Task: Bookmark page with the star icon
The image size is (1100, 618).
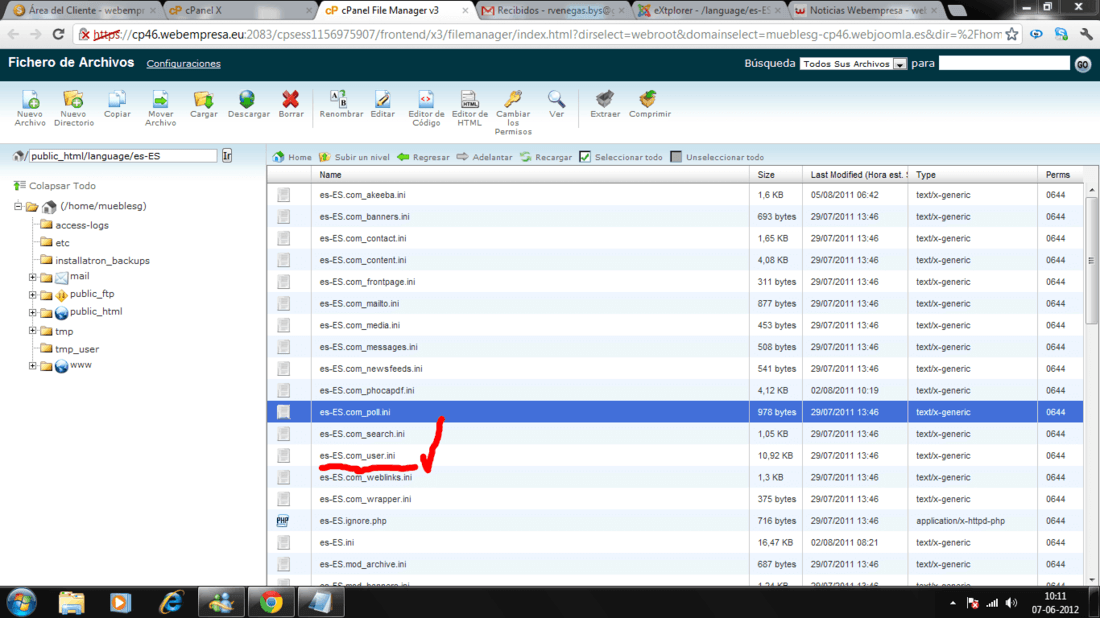Action: pyautogui.click(x=1012, y=34)
